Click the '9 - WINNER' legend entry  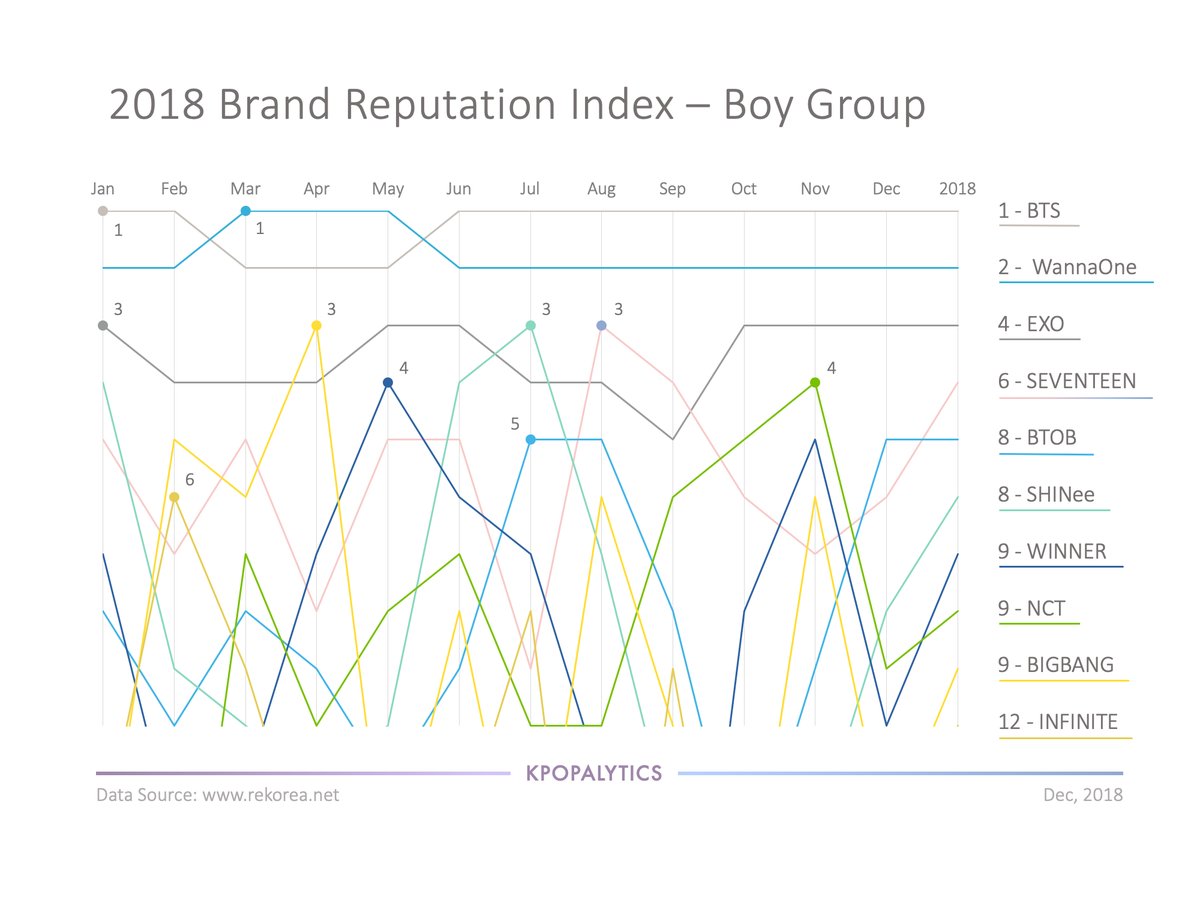click(x=1052, y=552)
